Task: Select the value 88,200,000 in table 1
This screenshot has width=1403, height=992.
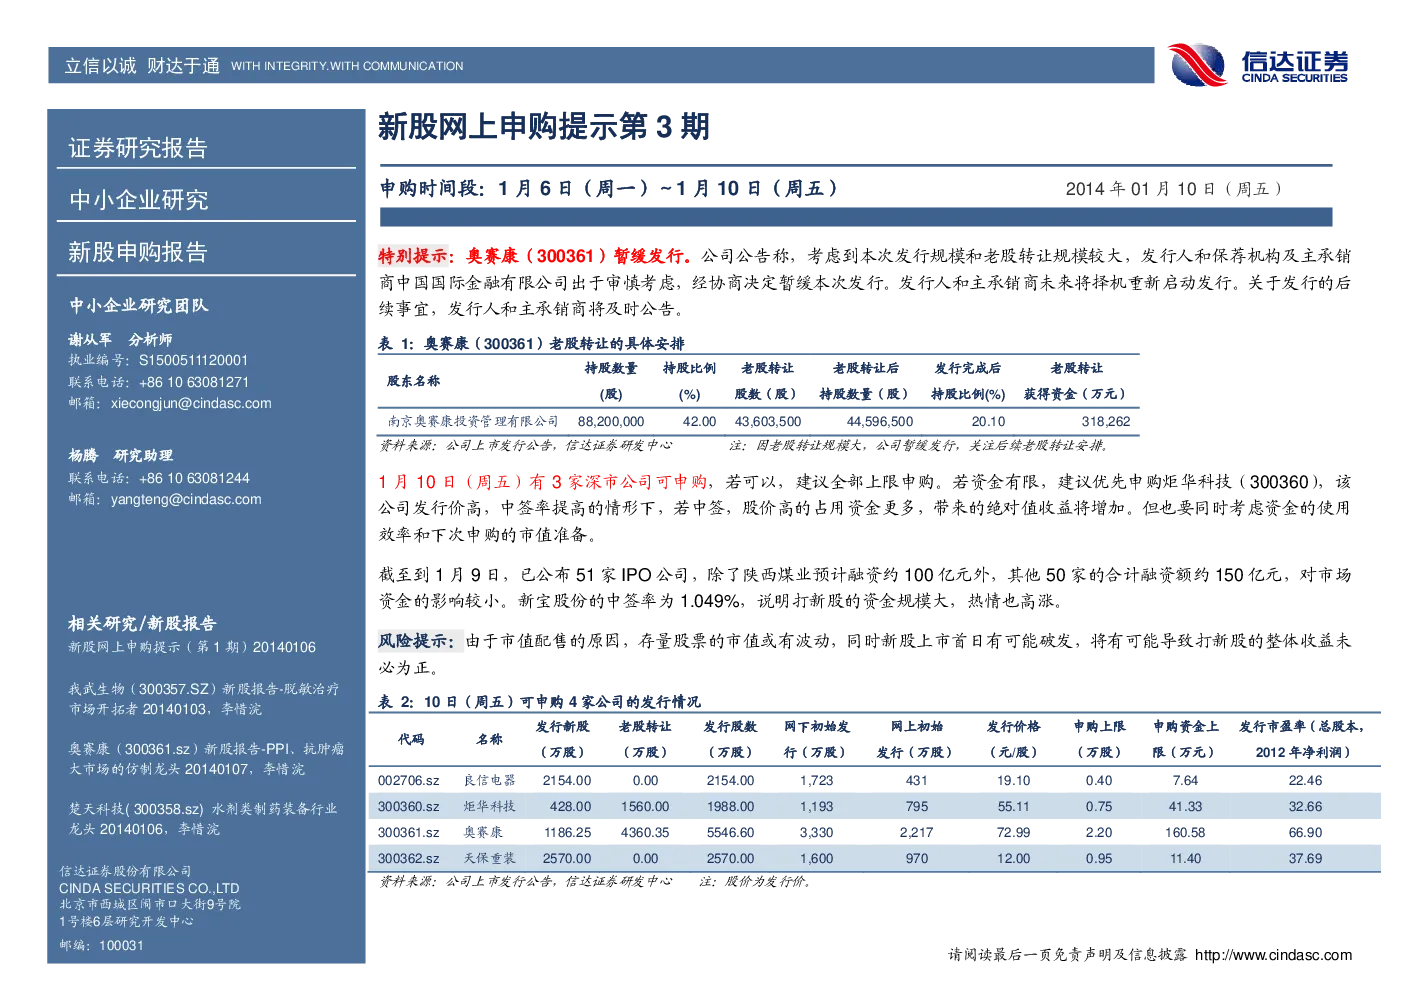Action: point(611,422)
